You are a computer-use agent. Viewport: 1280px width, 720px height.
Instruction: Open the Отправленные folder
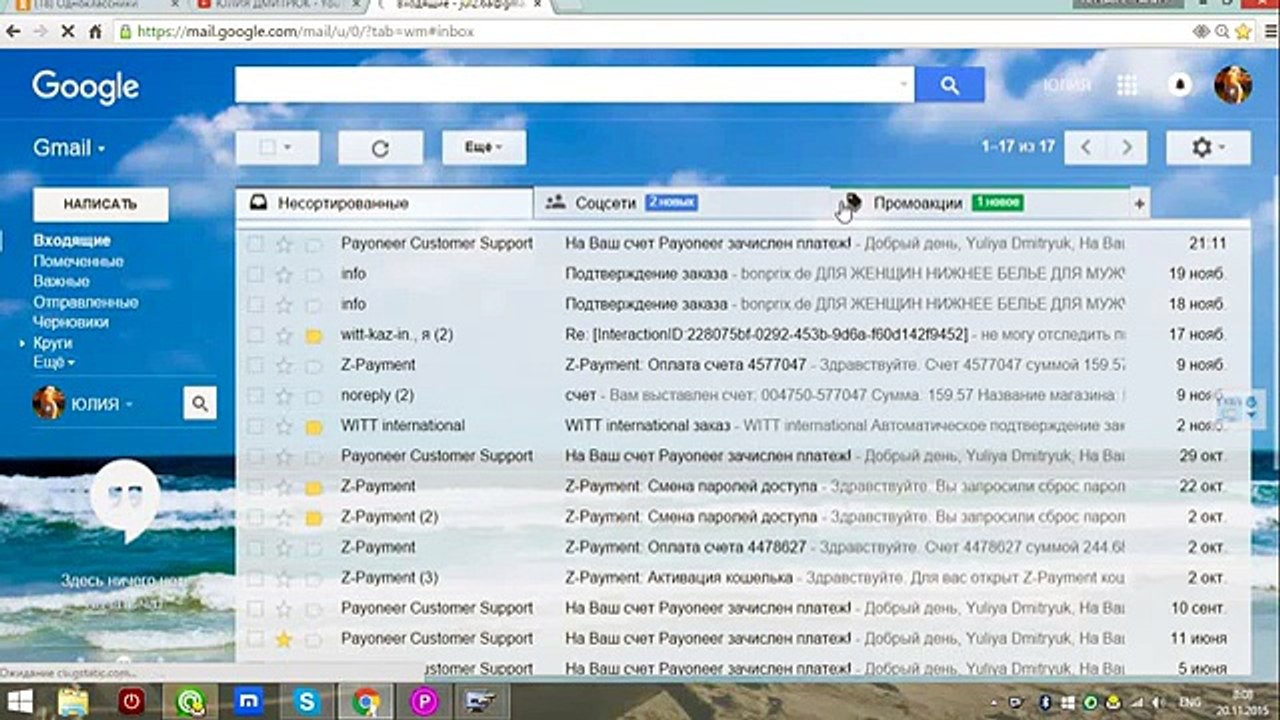85,302
